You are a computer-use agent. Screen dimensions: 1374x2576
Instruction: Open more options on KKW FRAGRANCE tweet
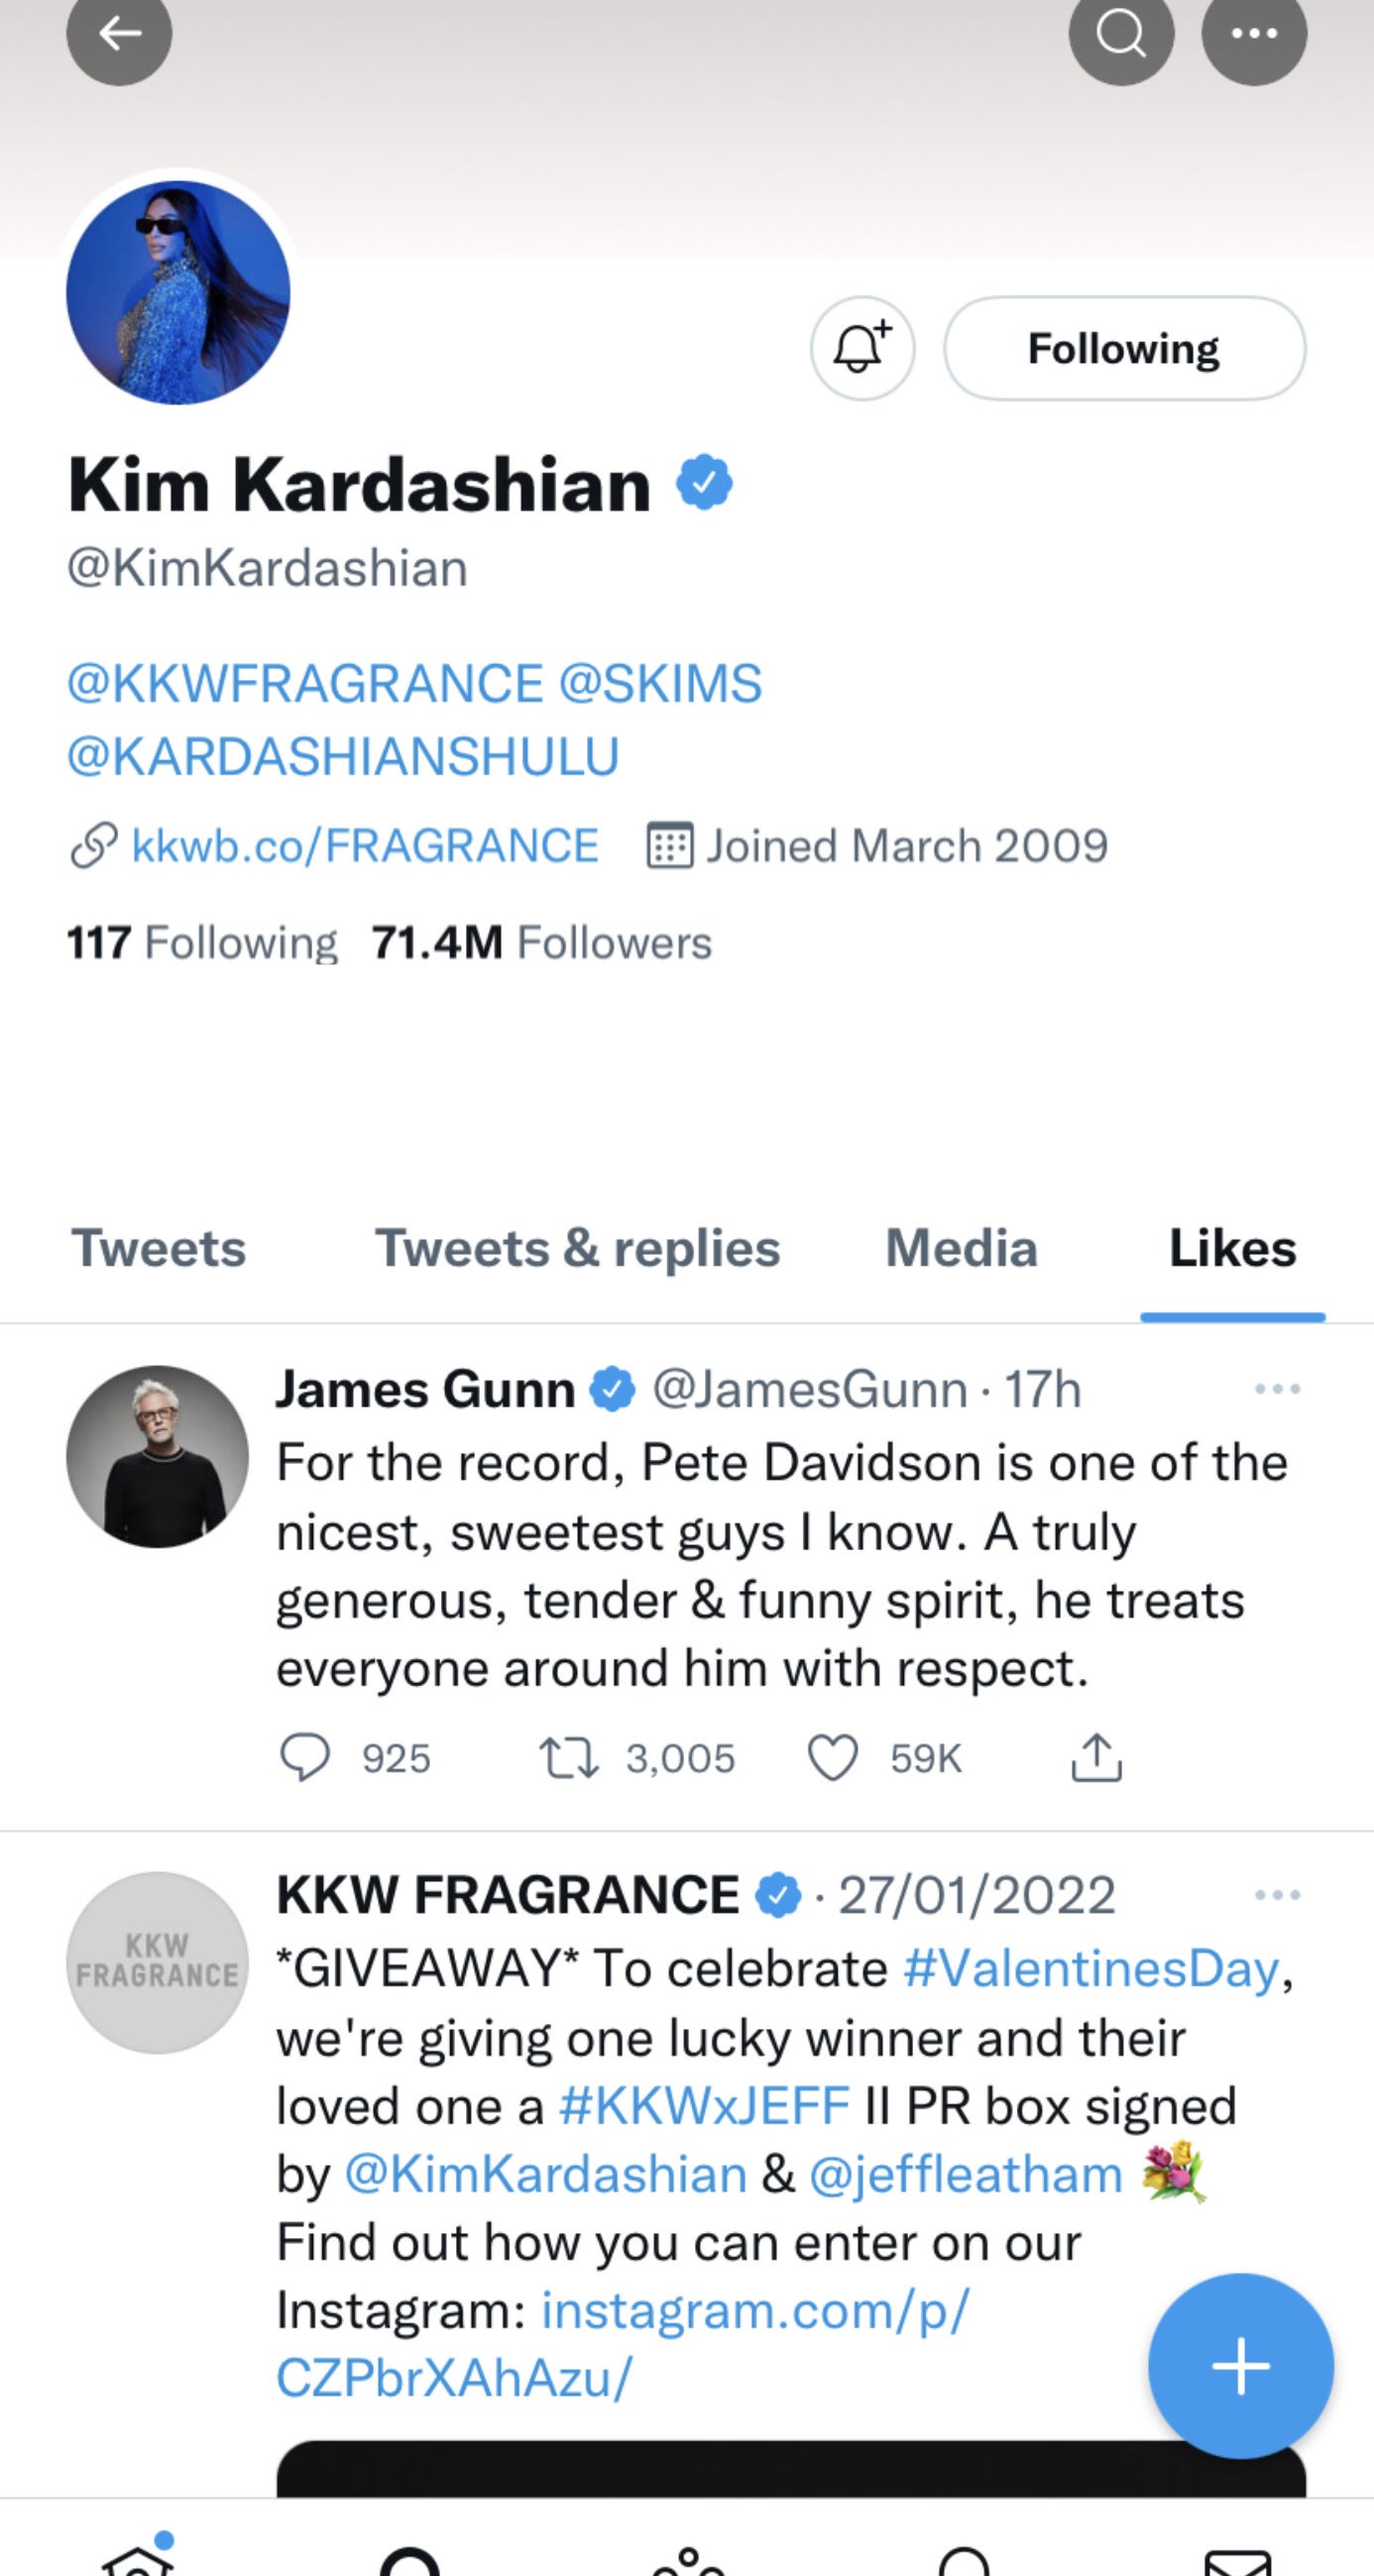1277,1895
